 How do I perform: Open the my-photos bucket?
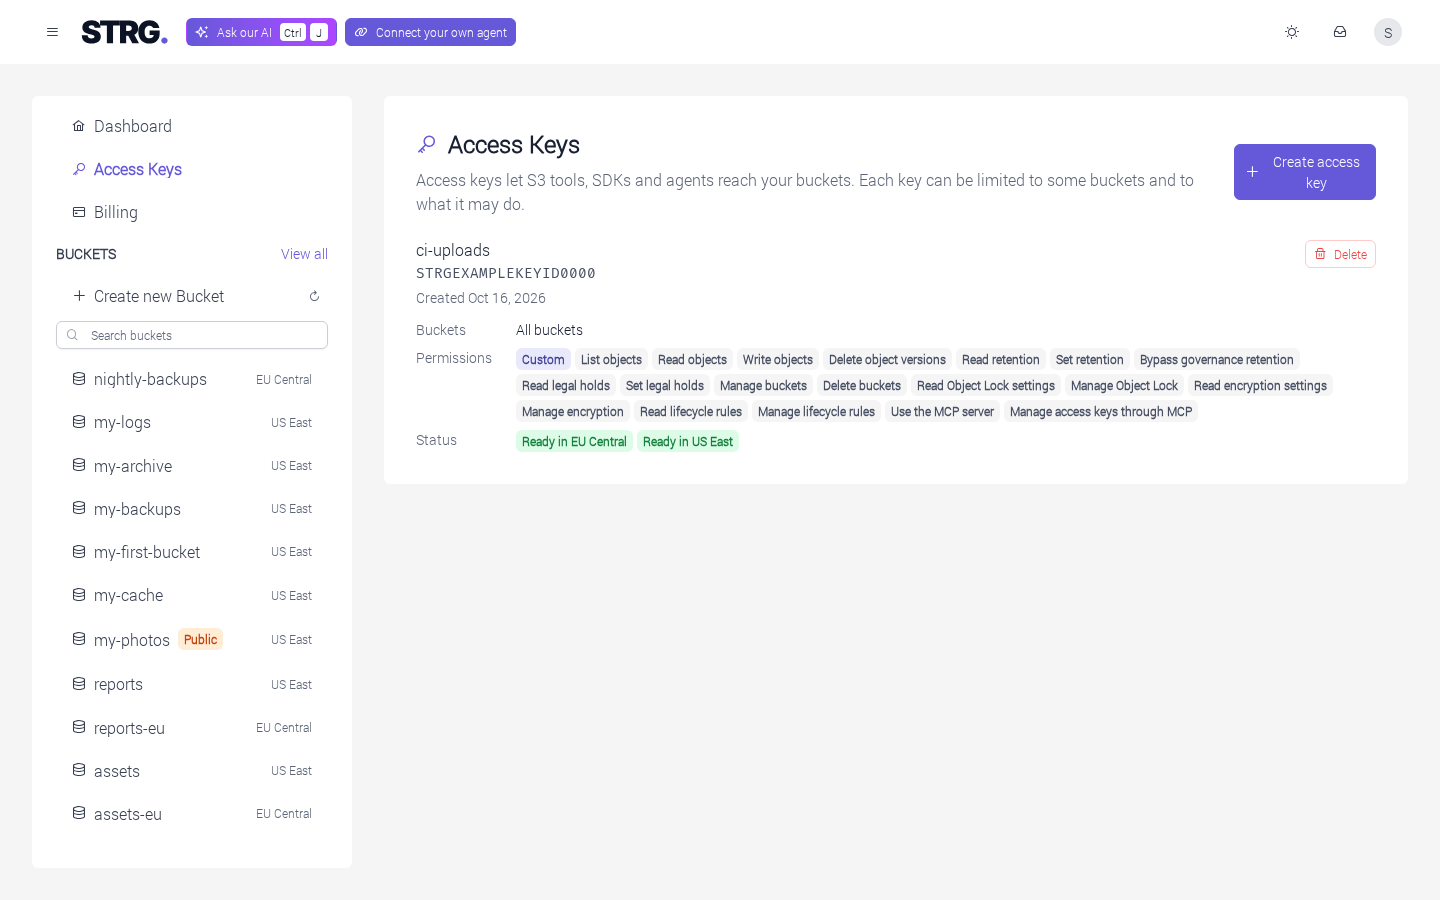click(x=192, y=639)
